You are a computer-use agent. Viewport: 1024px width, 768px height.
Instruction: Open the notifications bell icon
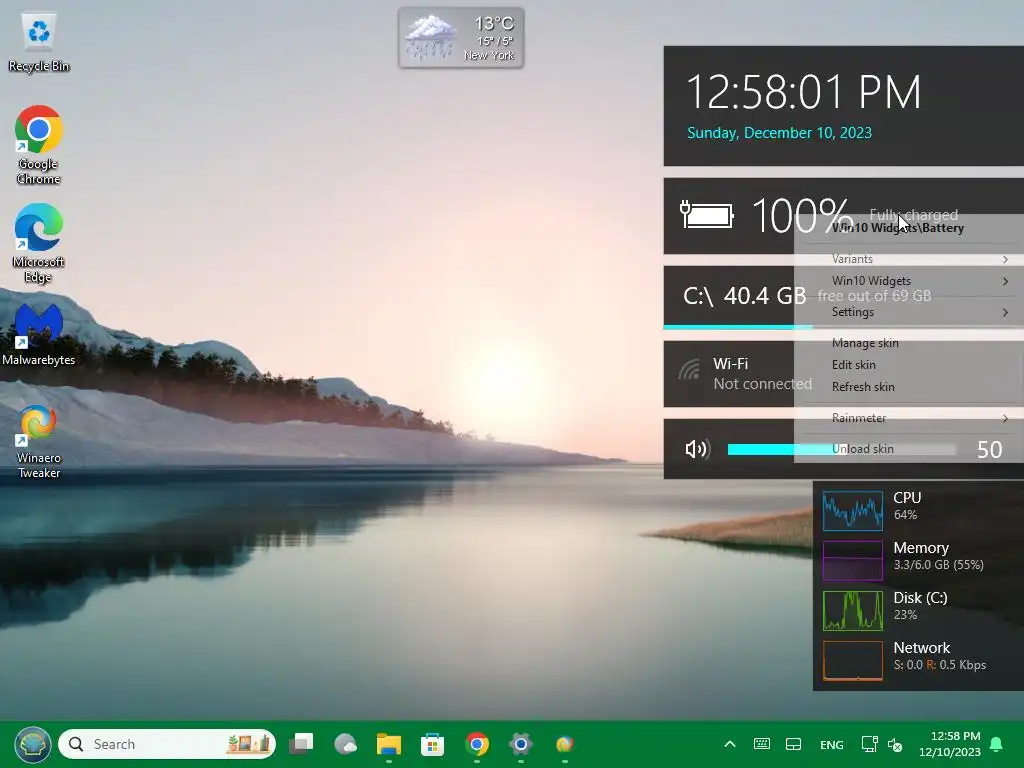point(997,744)
